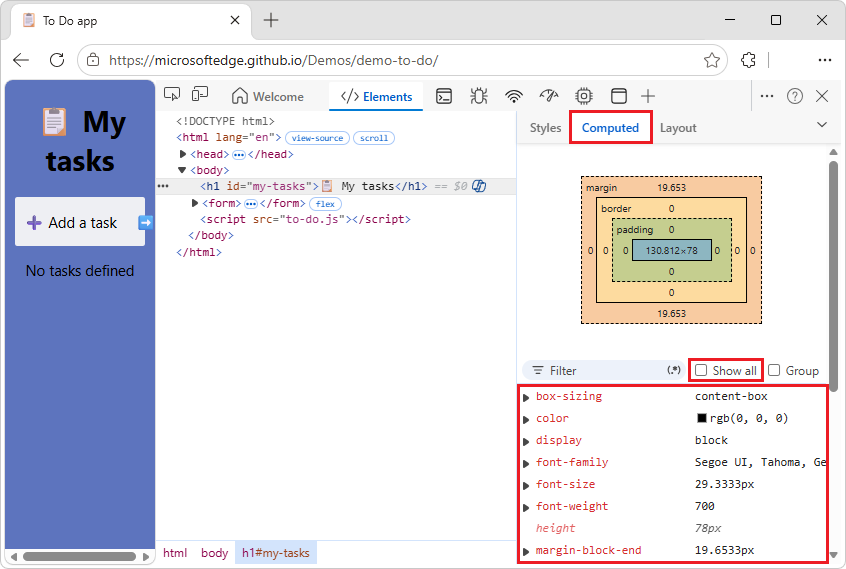Toggle regex filter icon
The width and height of the screenshot is (846, 569).
(x=673, y=370)
